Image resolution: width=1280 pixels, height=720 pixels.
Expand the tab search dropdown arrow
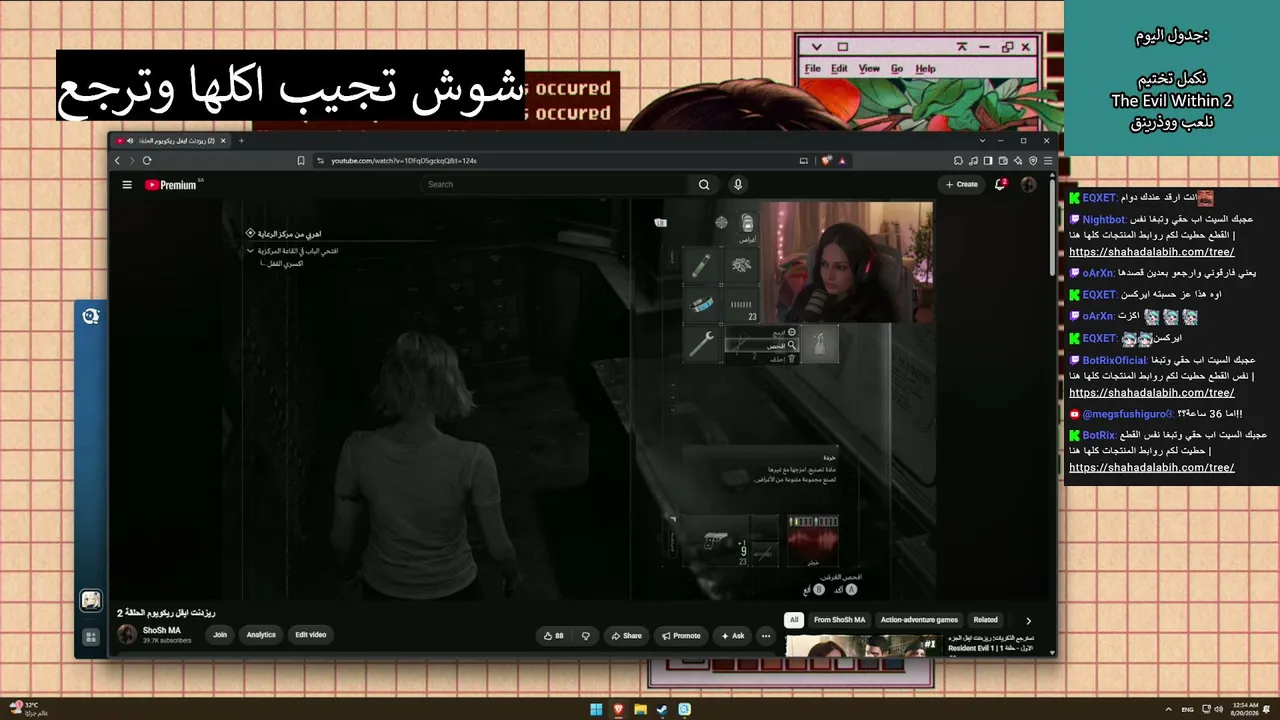pos(982,141)
